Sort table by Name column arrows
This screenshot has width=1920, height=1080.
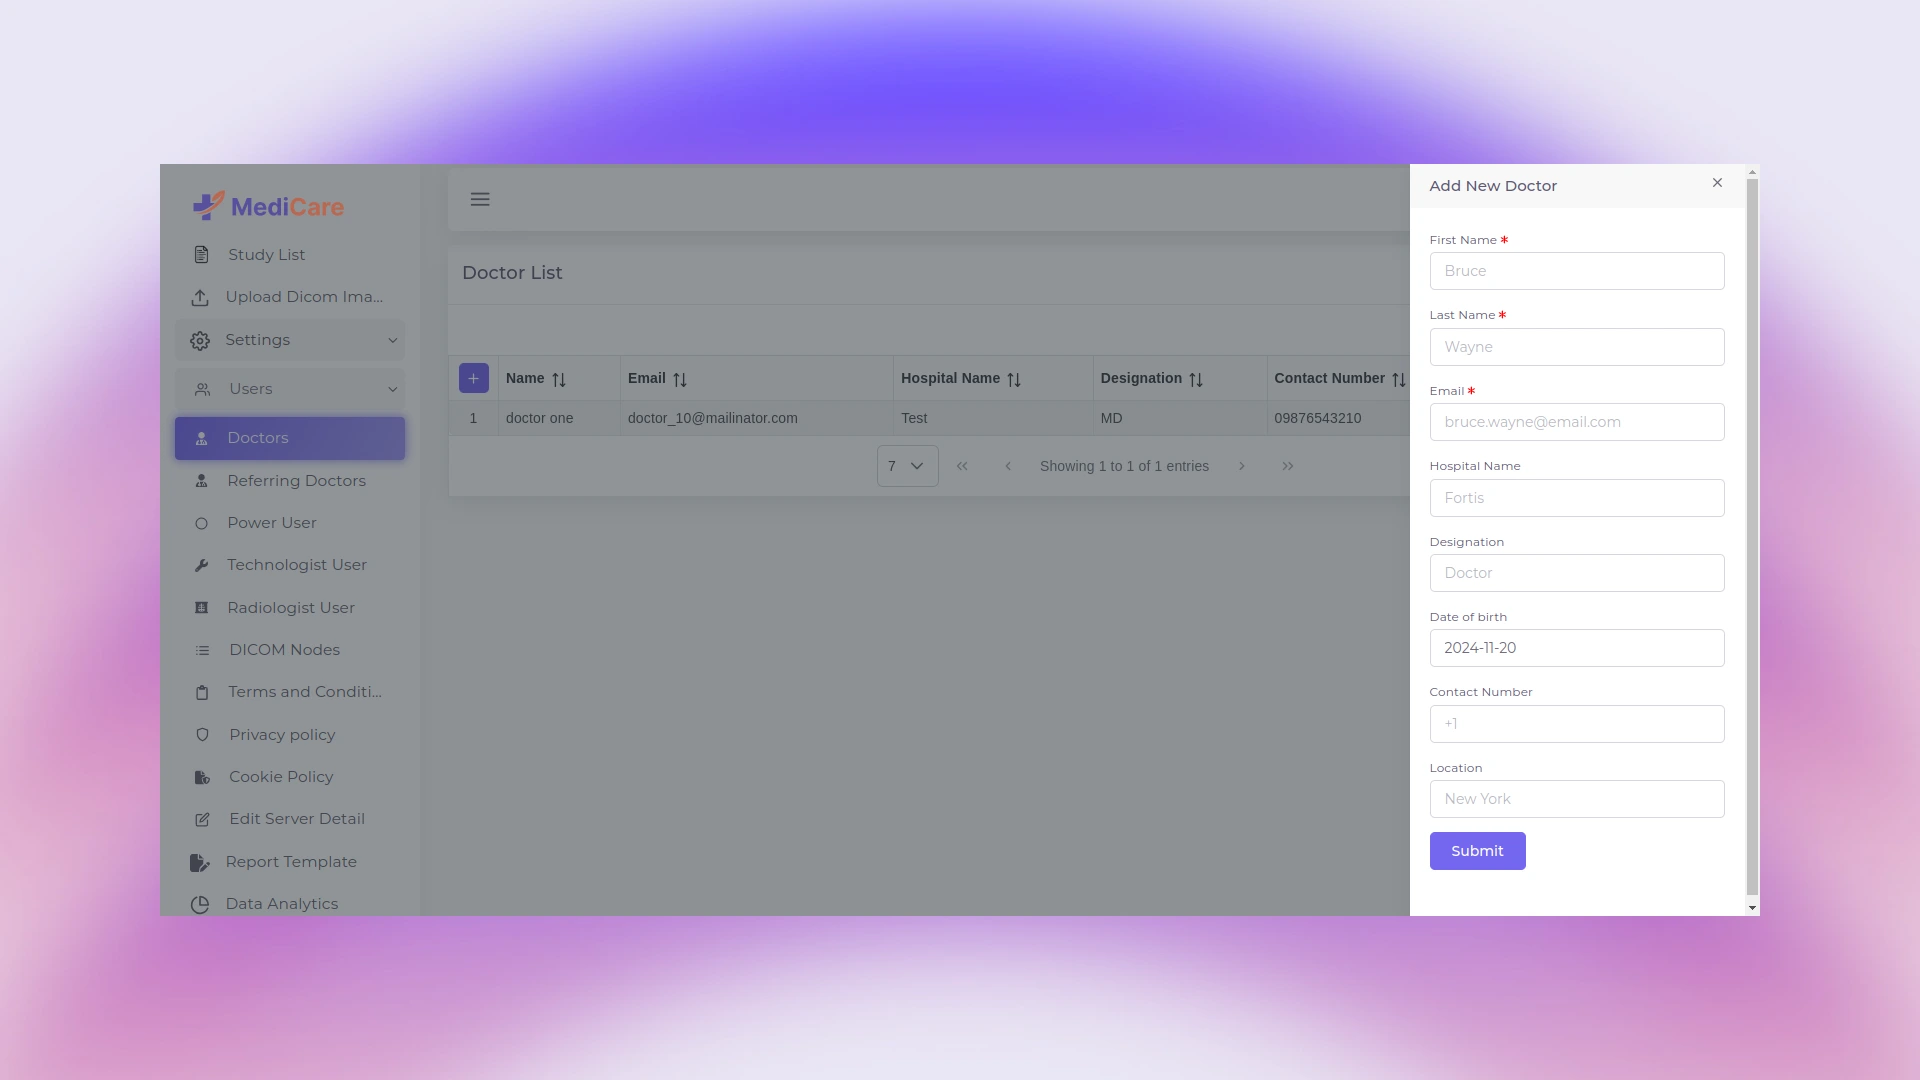click(559, 379)
